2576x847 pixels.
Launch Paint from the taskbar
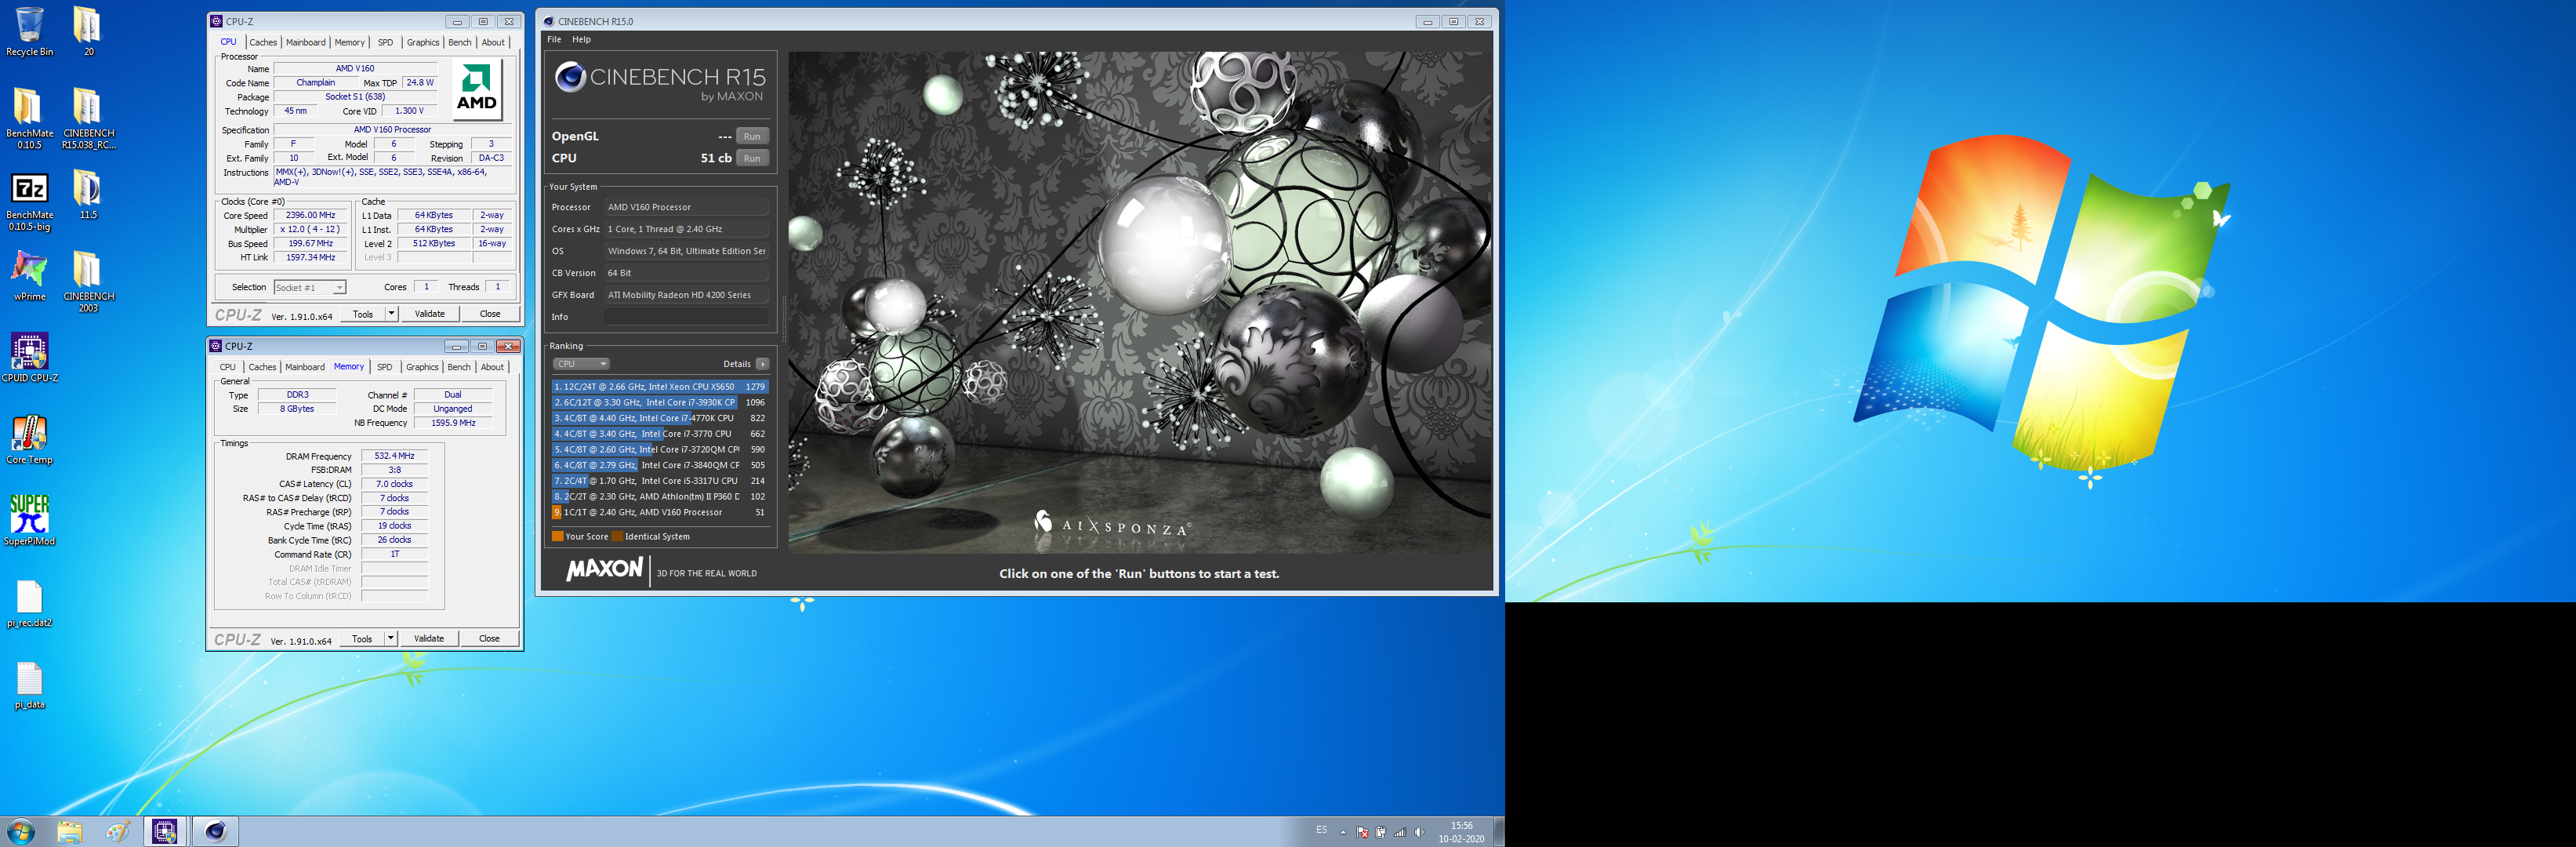point(117,831)
